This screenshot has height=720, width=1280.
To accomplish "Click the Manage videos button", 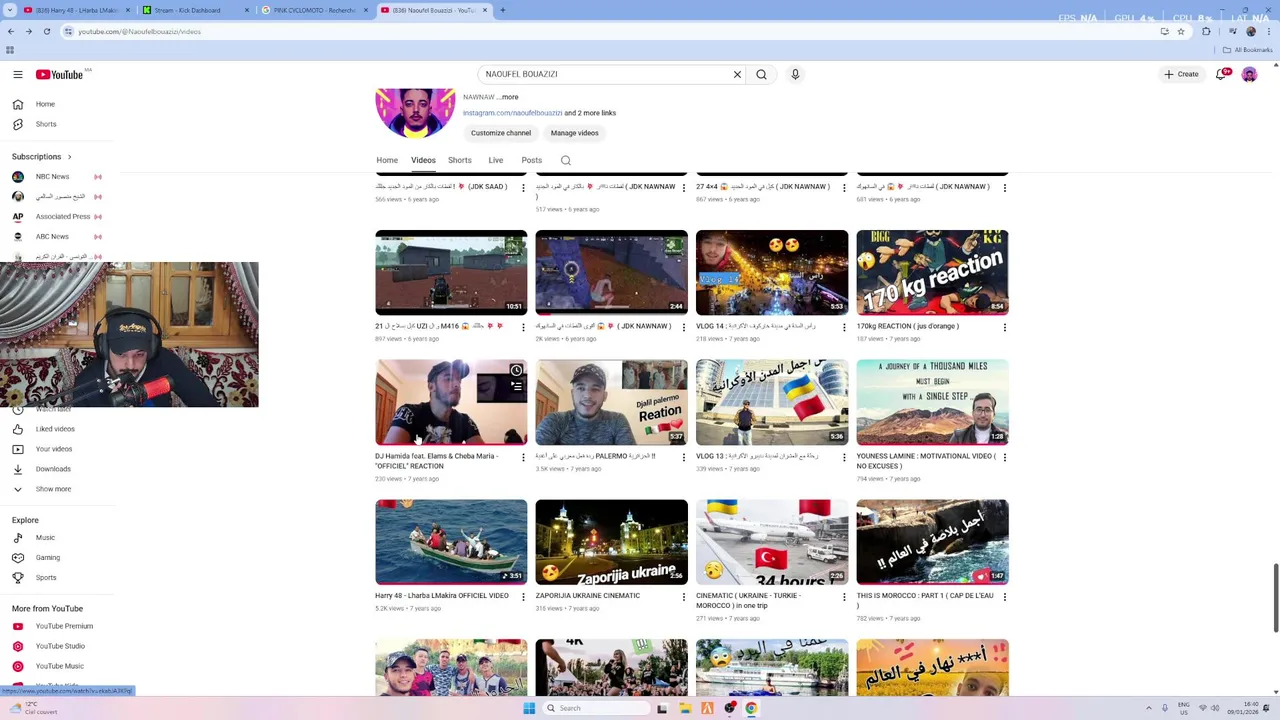I will 574,133.
